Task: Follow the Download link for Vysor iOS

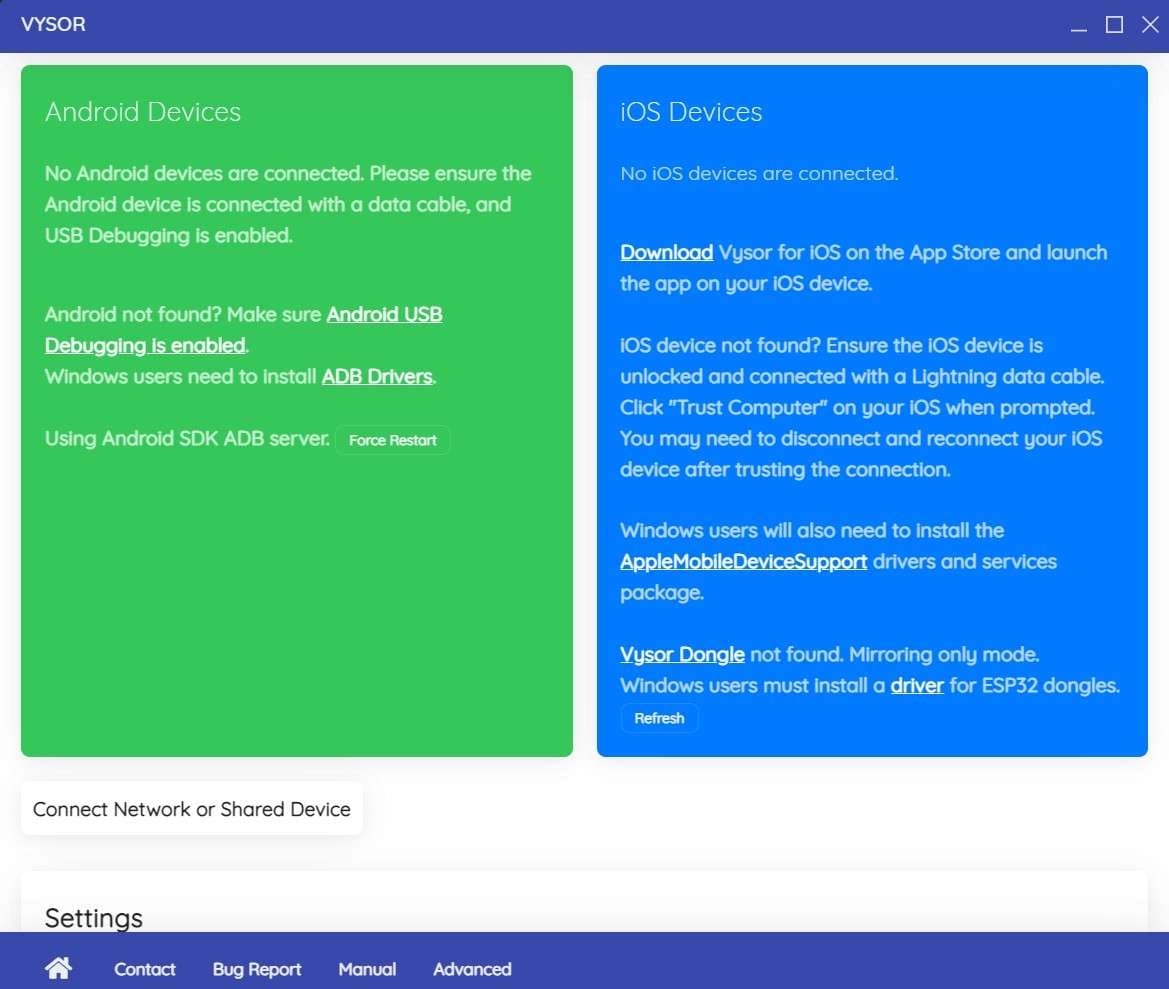Action: tap(667, 253)
